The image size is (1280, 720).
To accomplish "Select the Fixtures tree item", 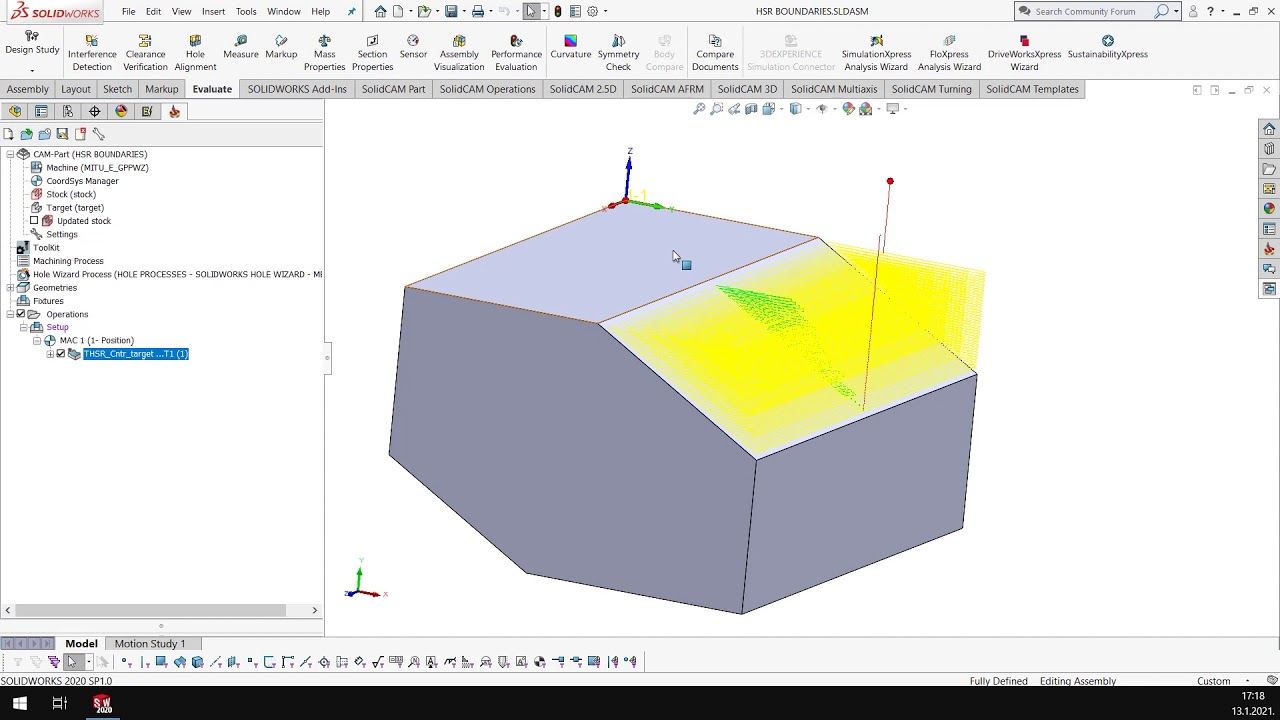I will tap(48, 301).
